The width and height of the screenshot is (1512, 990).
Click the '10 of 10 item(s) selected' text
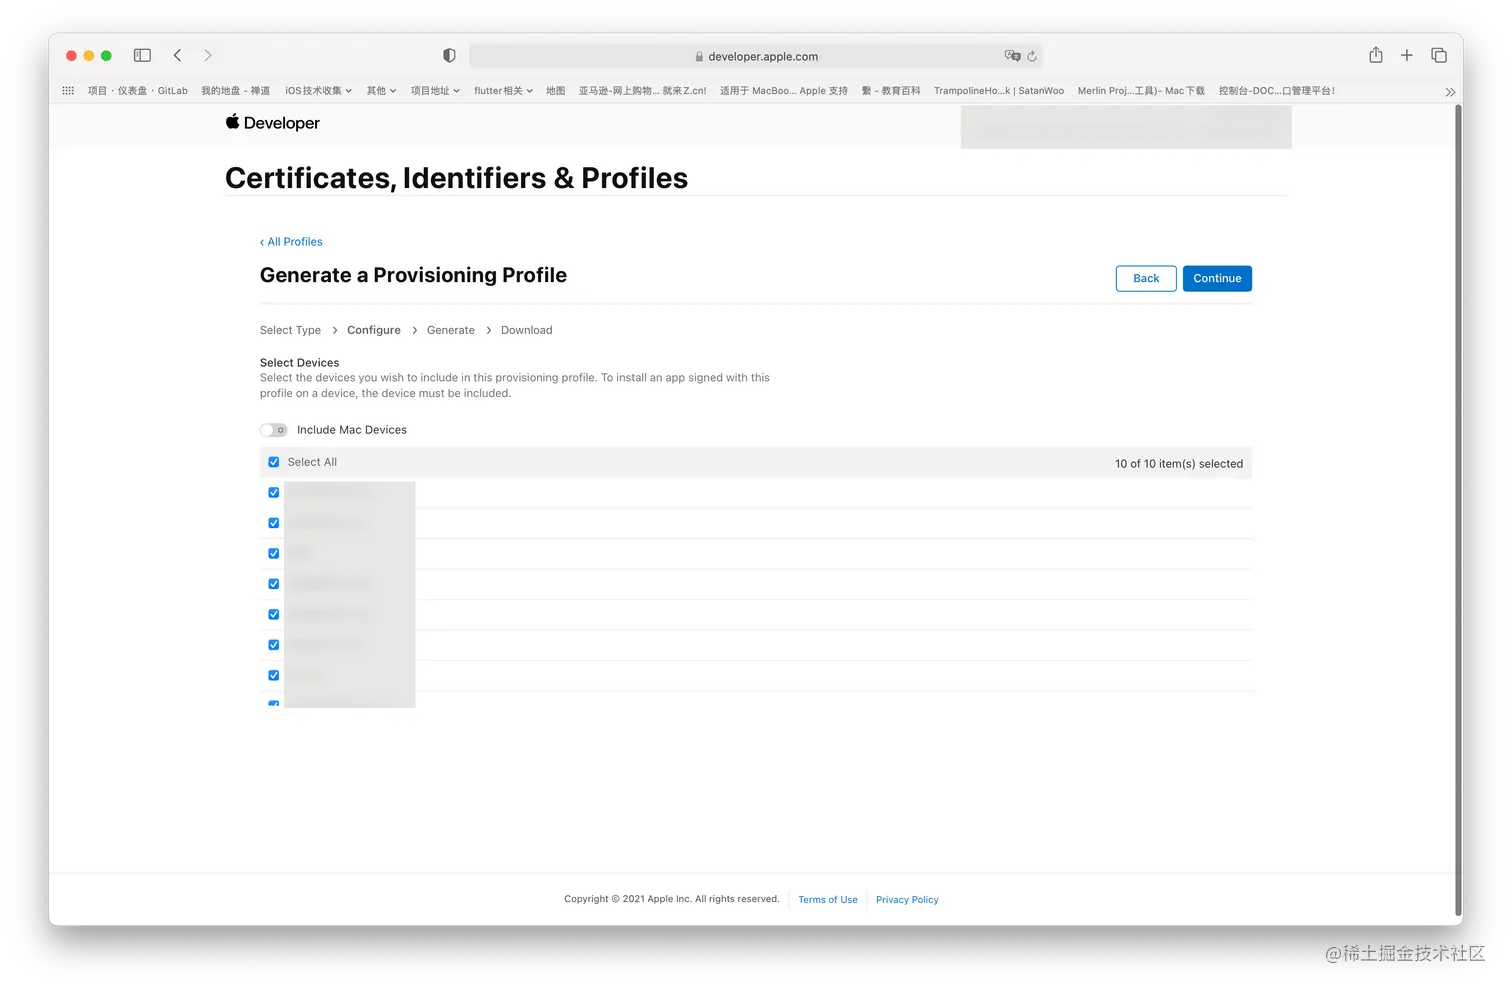[1179, 464]
